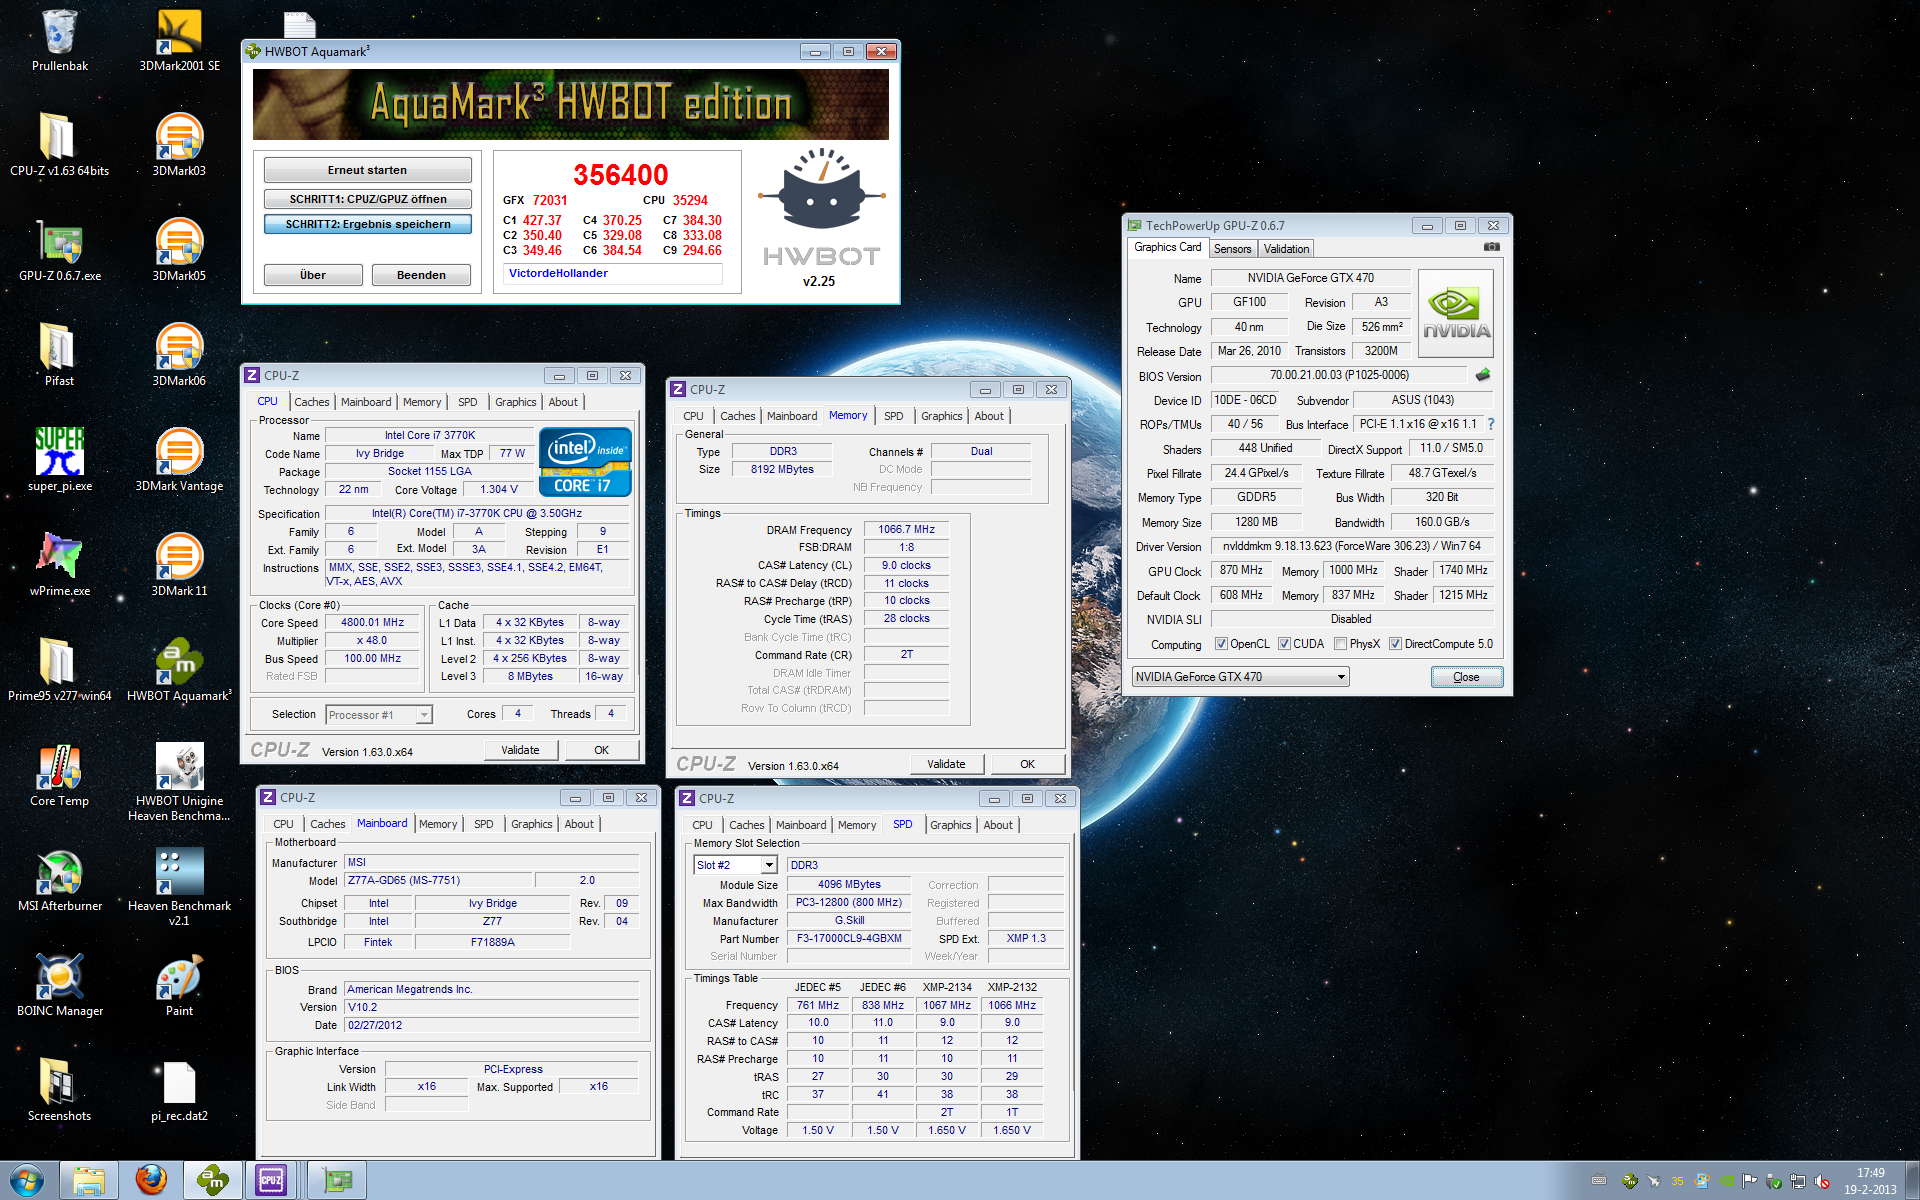Viewport: 1920px width, 1200px height.
Task: Click the muted speaker volume tray icon
Action: click(1822, 1181)
